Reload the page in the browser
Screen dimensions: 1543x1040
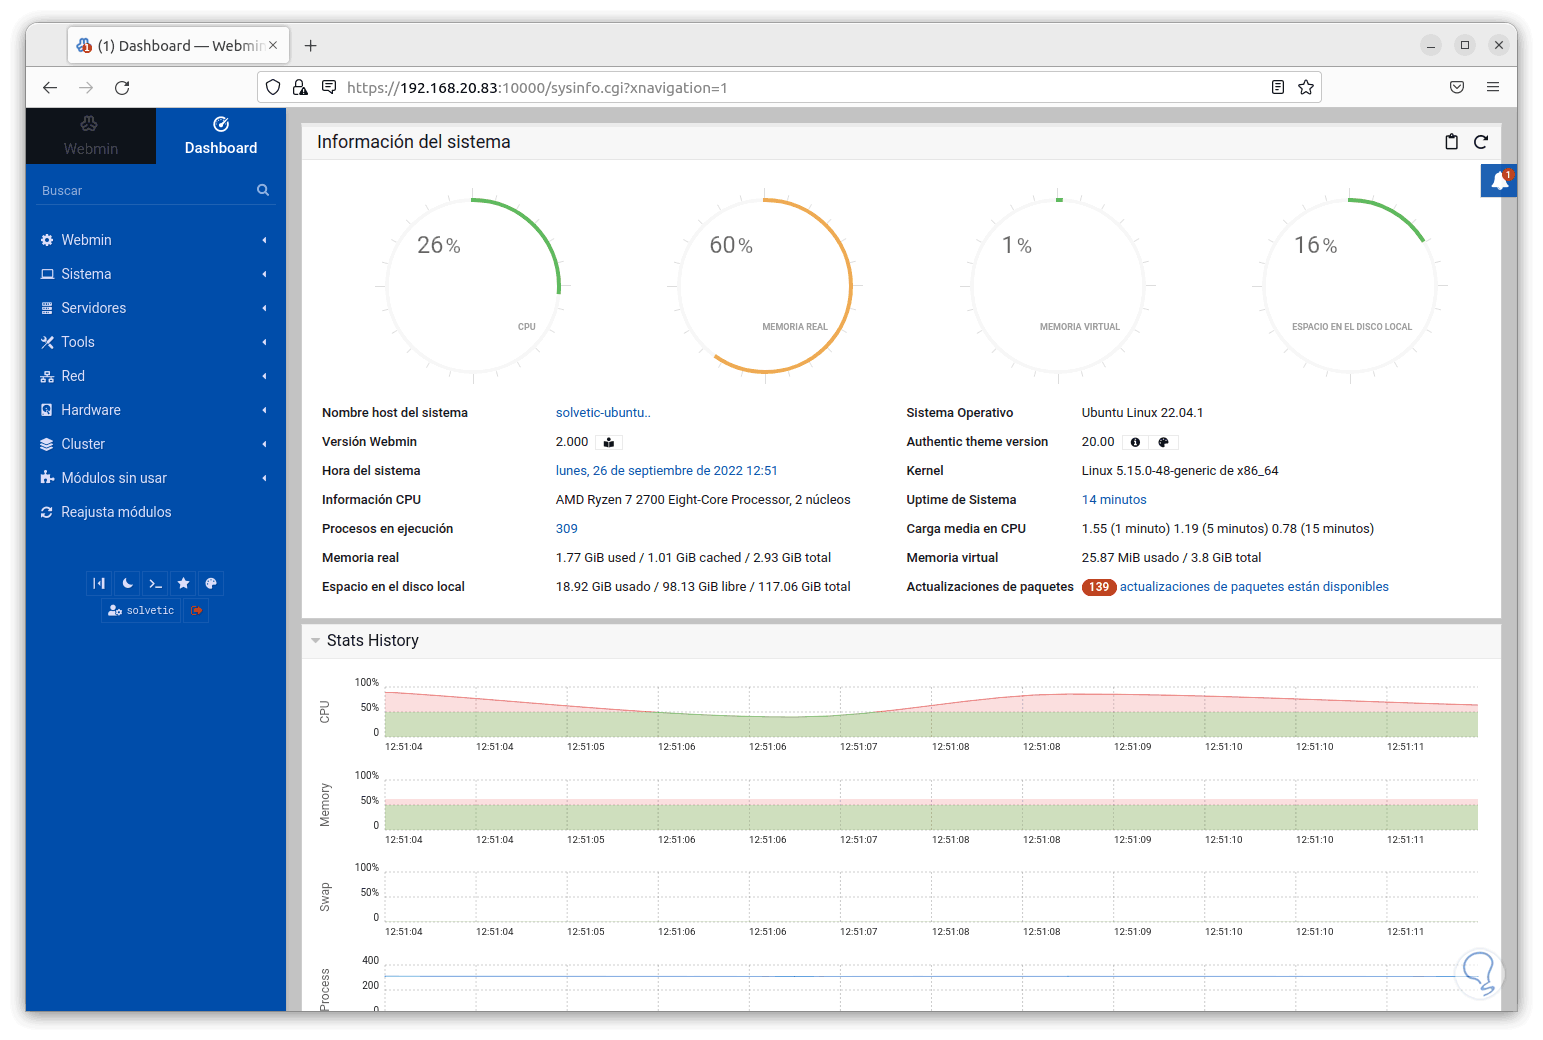click(x=122, y=88)
